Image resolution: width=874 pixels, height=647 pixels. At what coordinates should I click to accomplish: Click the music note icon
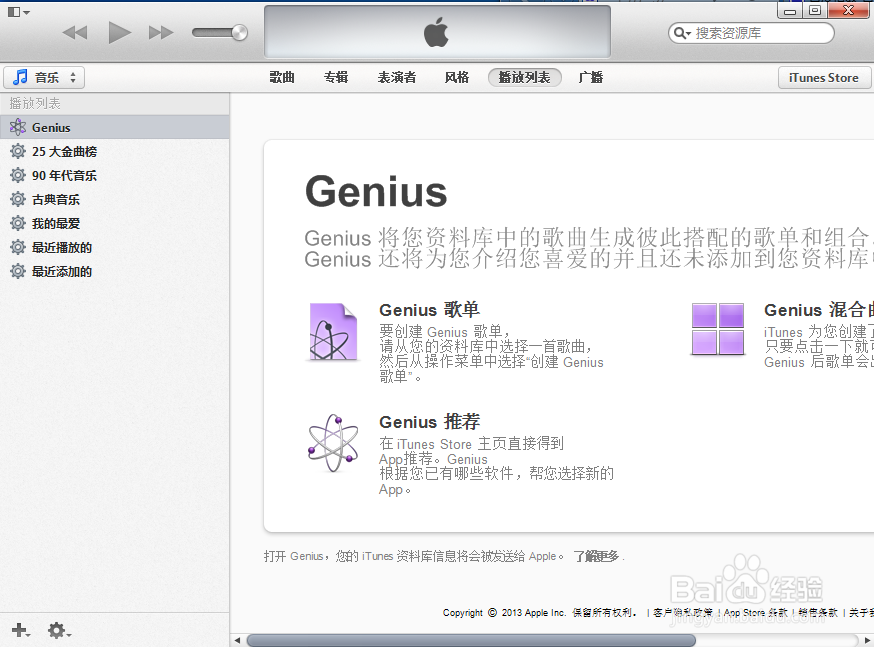[x=20, y=77]
